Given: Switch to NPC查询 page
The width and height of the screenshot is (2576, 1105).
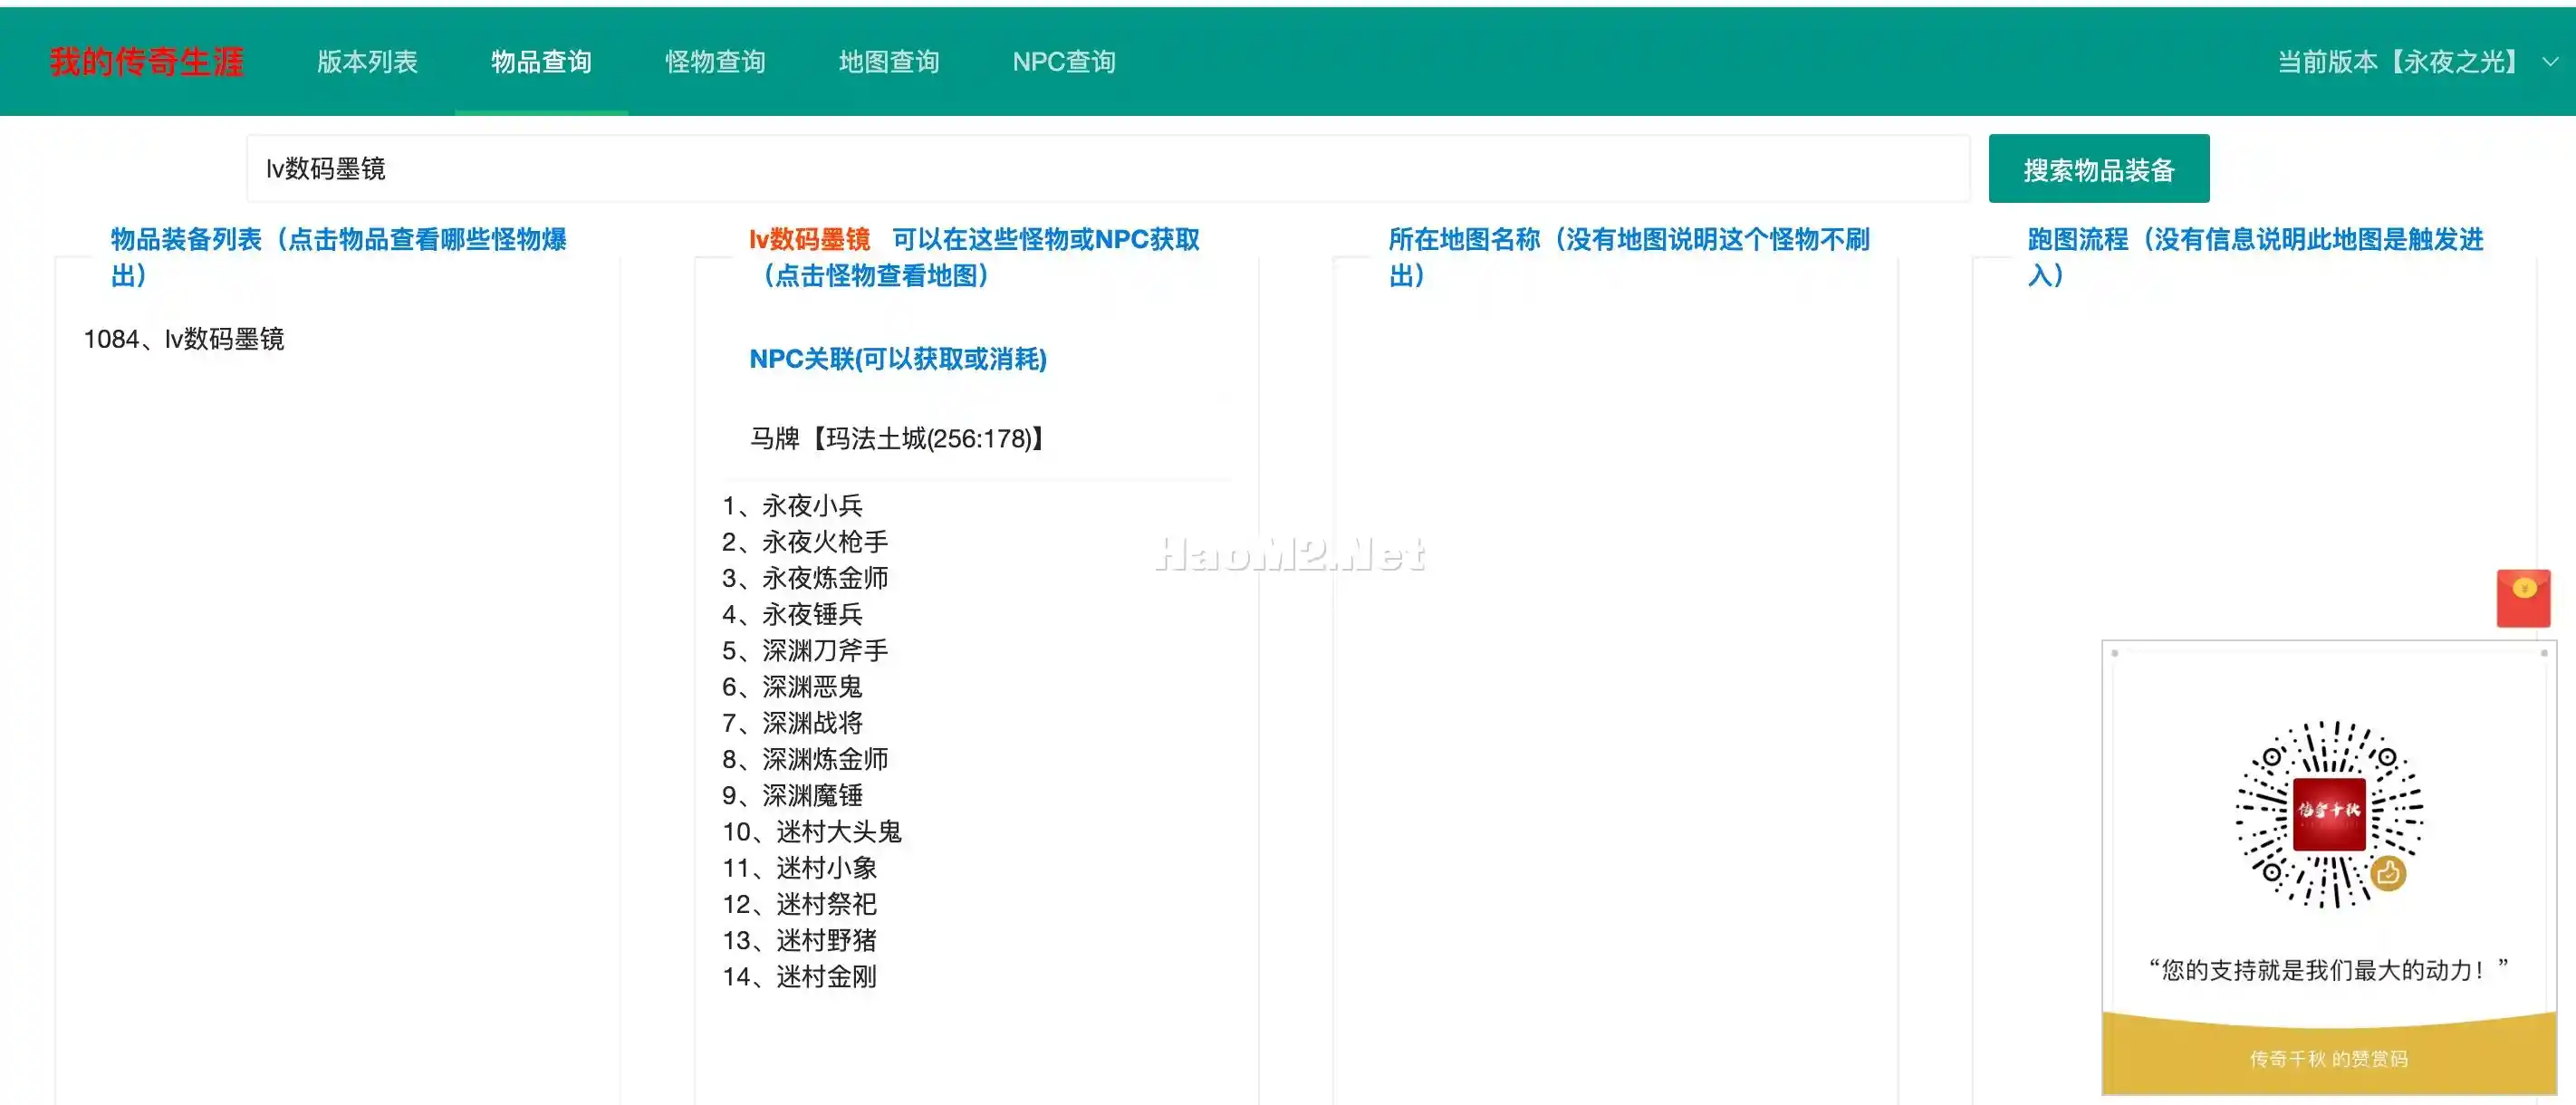Looking at the screenshot, I should pyautogui.click(x=1064, y=61).
